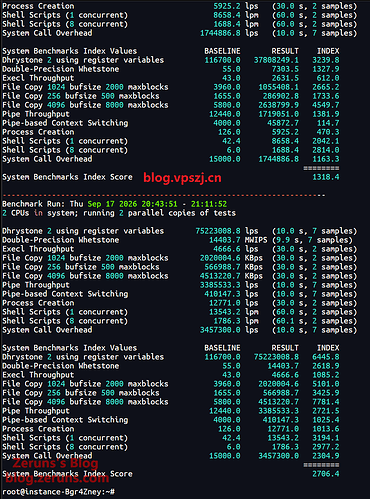Click the root@instance-Bgr4Zney shell prompt
The height and width of the screenshot is (499, 370).
[59, 492]
